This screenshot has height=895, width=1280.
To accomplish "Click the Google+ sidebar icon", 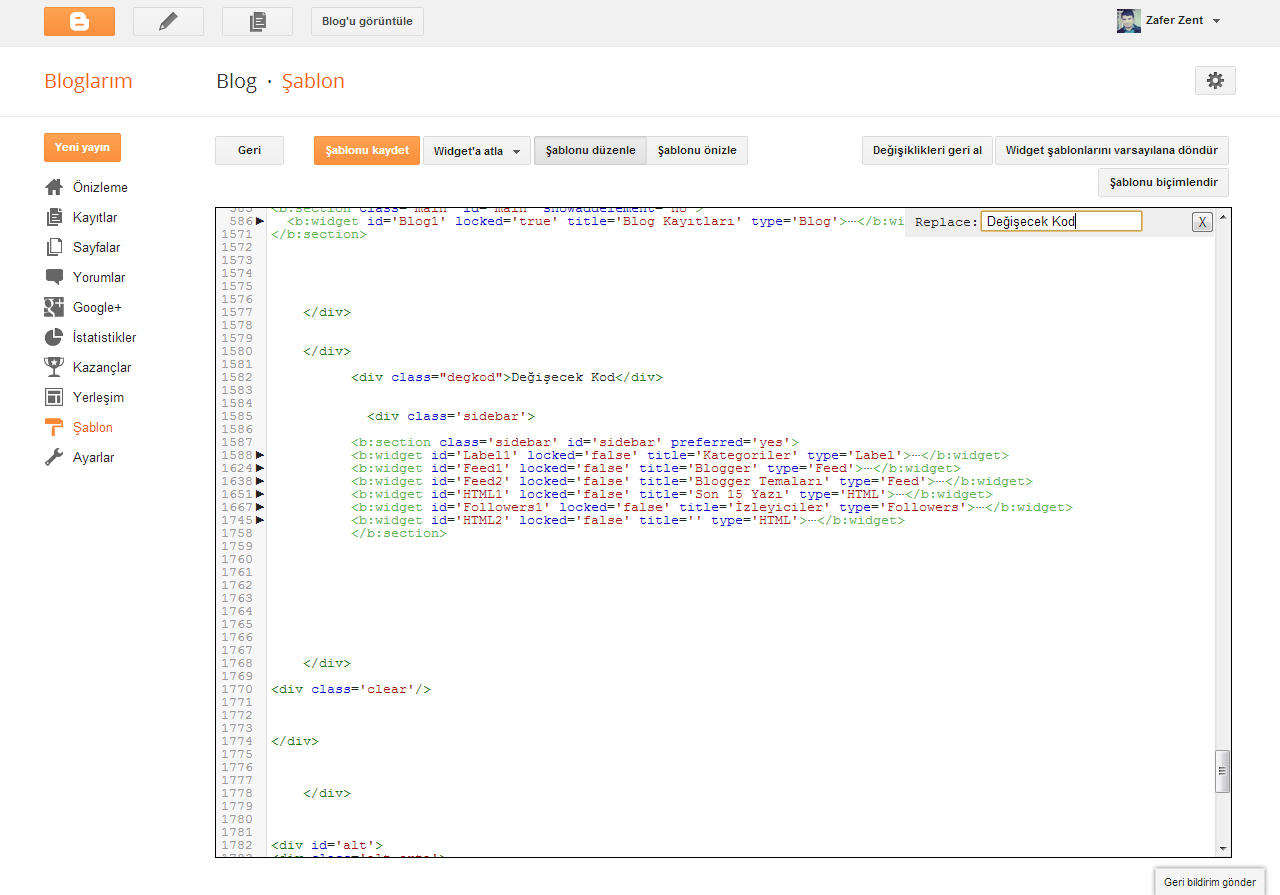I will [x=54, y=307].
